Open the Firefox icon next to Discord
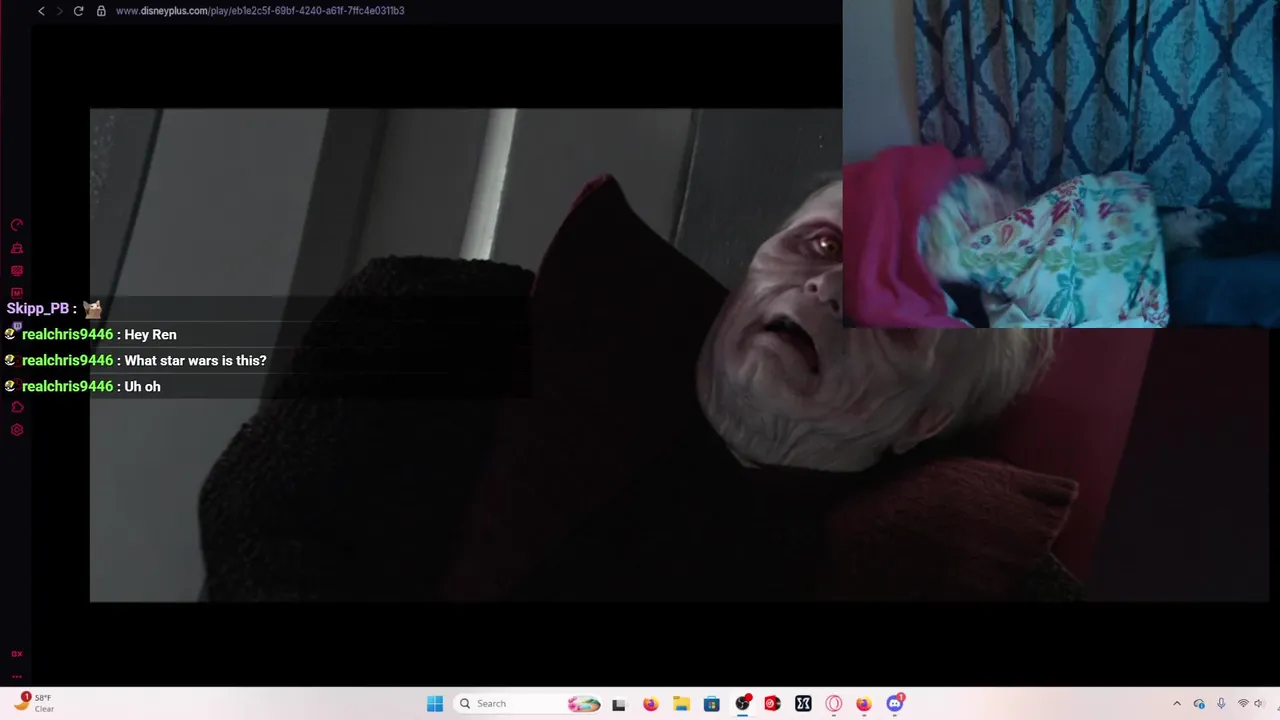This screenshot has width=1280, height=720. pos(864,704)
